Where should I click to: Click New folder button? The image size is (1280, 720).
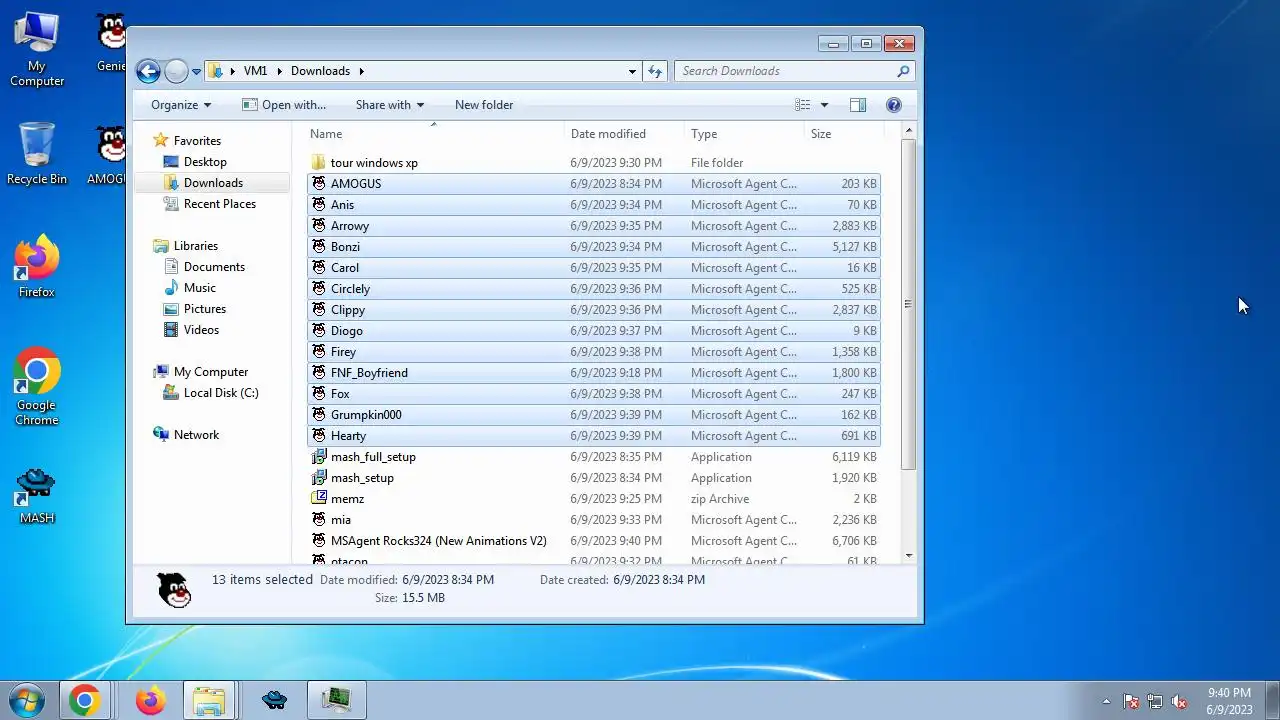tap(484, 105)
